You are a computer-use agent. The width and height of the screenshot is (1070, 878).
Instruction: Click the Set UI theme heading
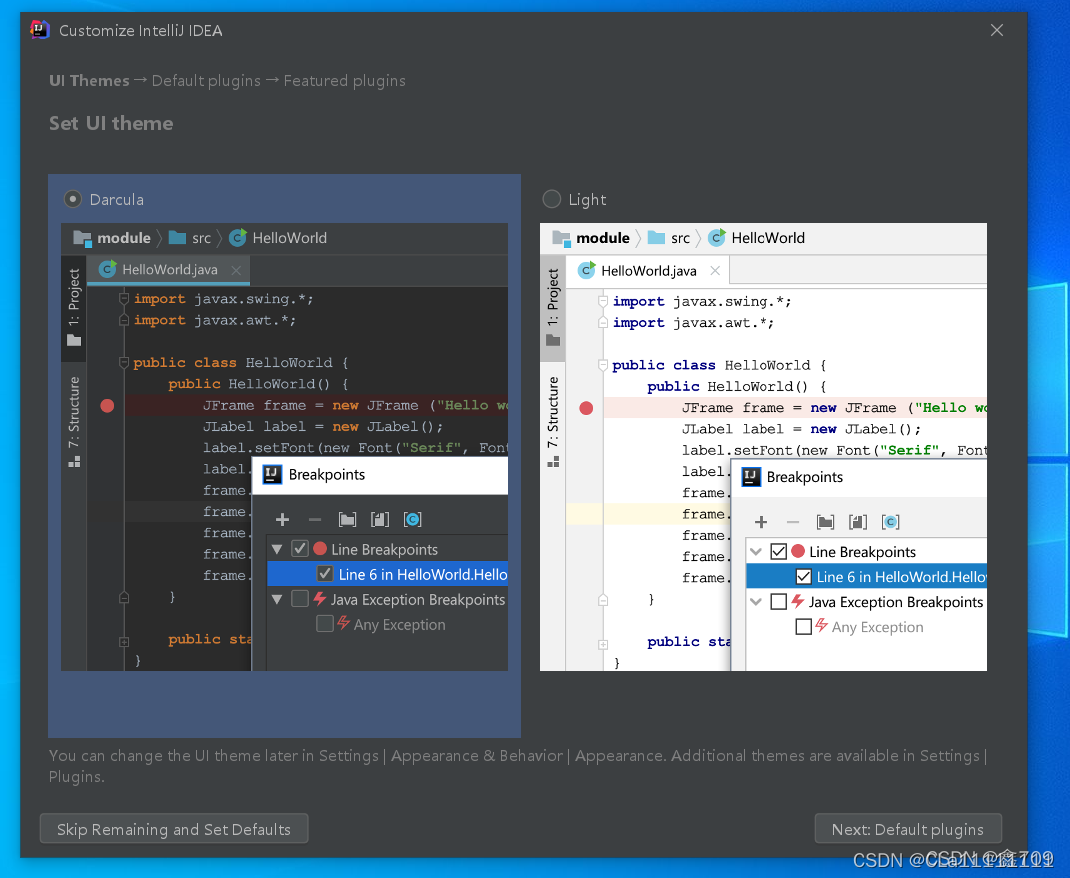[x=111, y=123]
